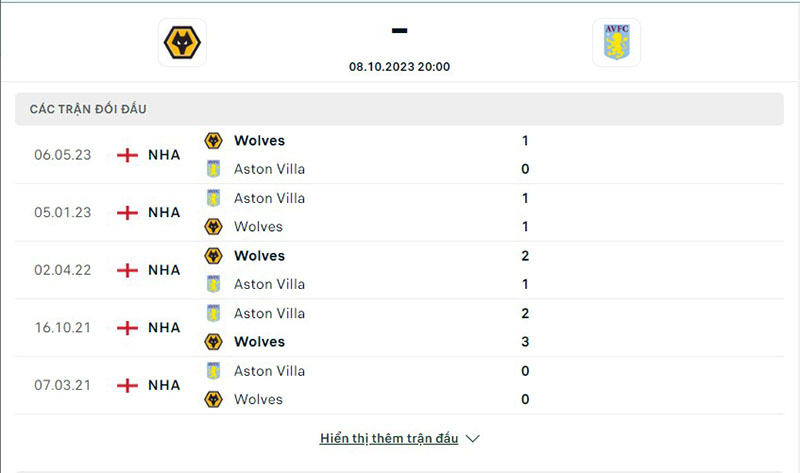Click the NHA league label on the 16.10.21 match
Screen dimensions: 800x473
pos(164,327)
